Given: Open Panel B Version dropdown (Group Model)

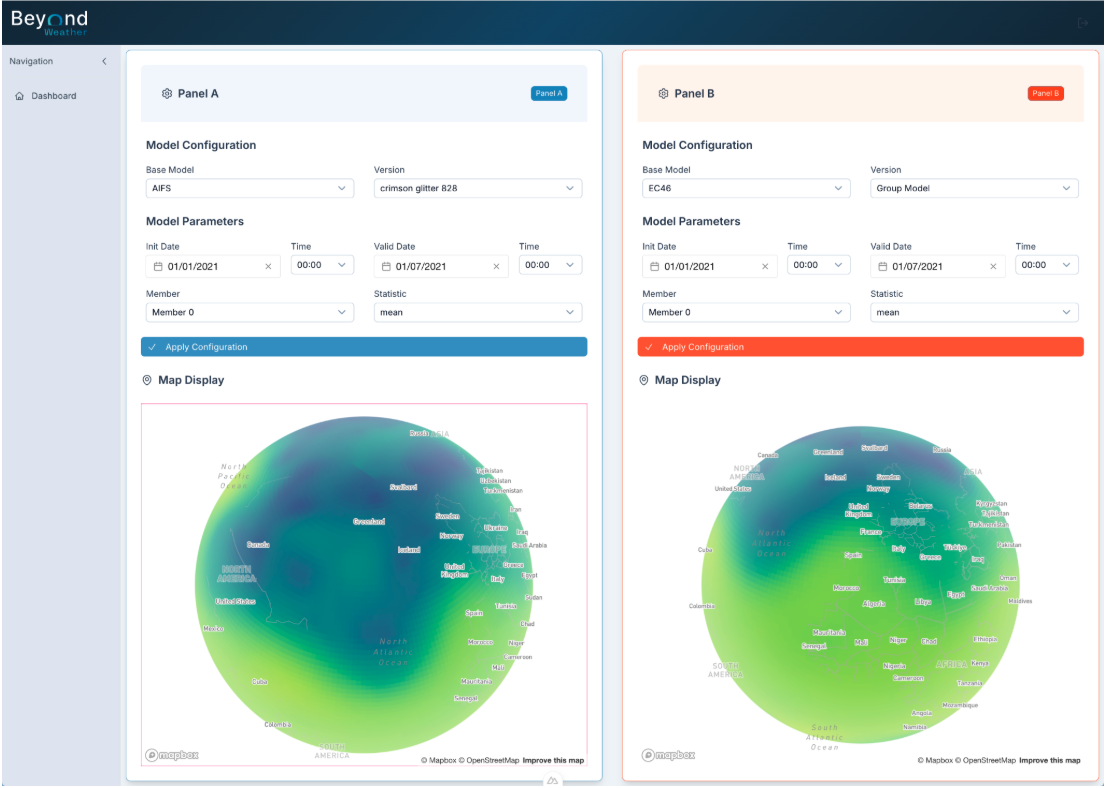Looking at the screenshot, I should (x=974, y=188).
